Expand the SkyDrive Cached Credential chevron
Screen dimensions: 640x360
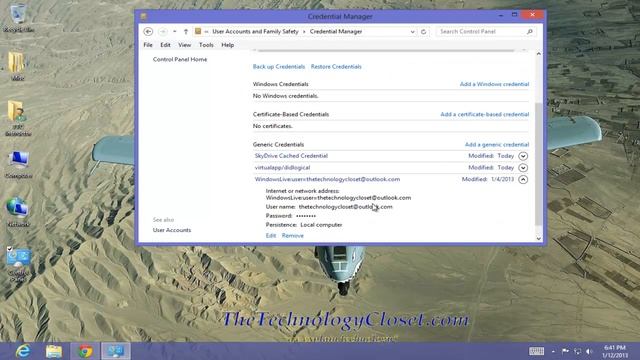[x=523, y=156]
